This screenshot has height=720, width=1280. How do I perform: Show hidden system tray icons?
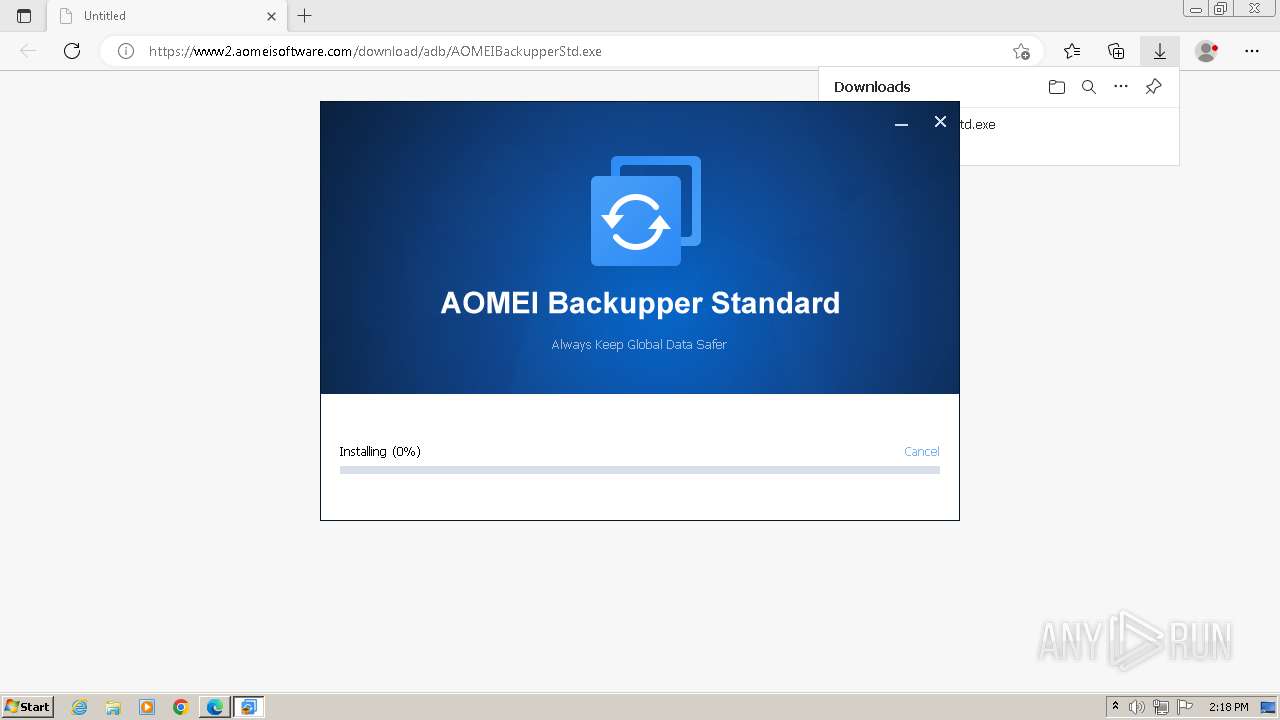pos(1115,707)
